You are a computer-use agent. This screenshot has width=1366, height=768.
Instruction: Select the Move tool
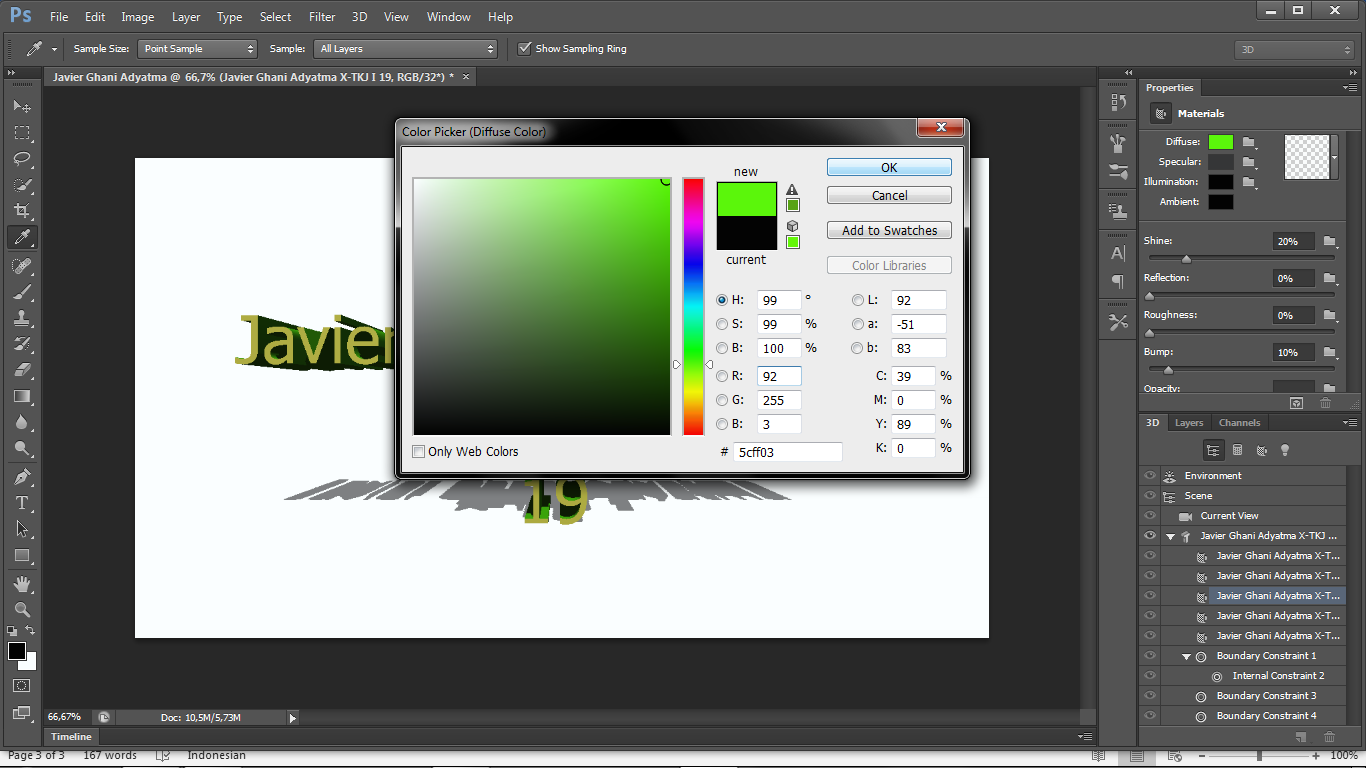tap(21, 106)
